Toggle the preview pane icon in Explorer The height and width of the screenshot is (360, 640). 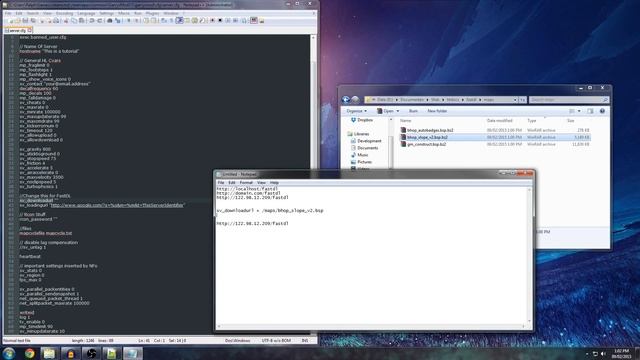pos(590,111)
